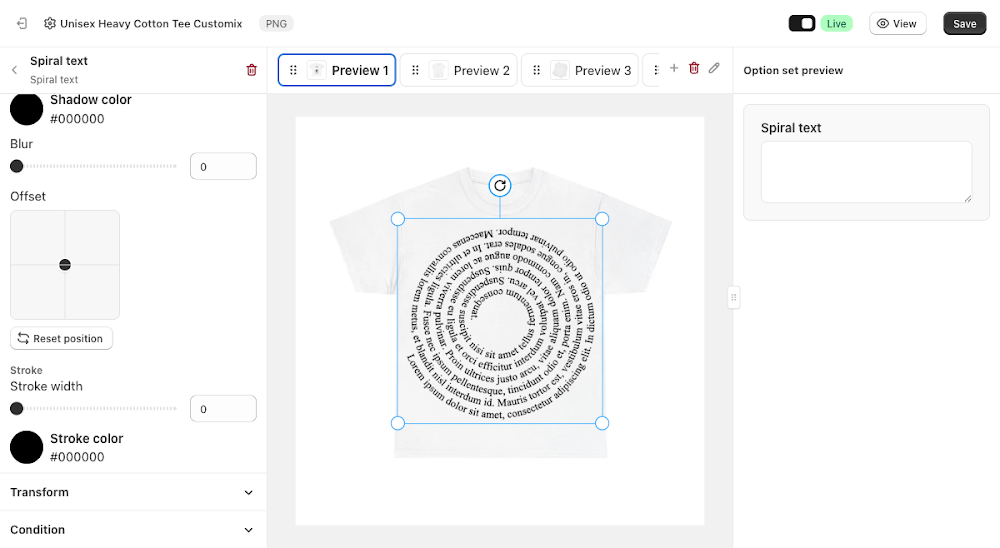The image size is (1000, 548).
Task: Grab the Preview 3 drag handle
Action: click(x=536, y=70)
